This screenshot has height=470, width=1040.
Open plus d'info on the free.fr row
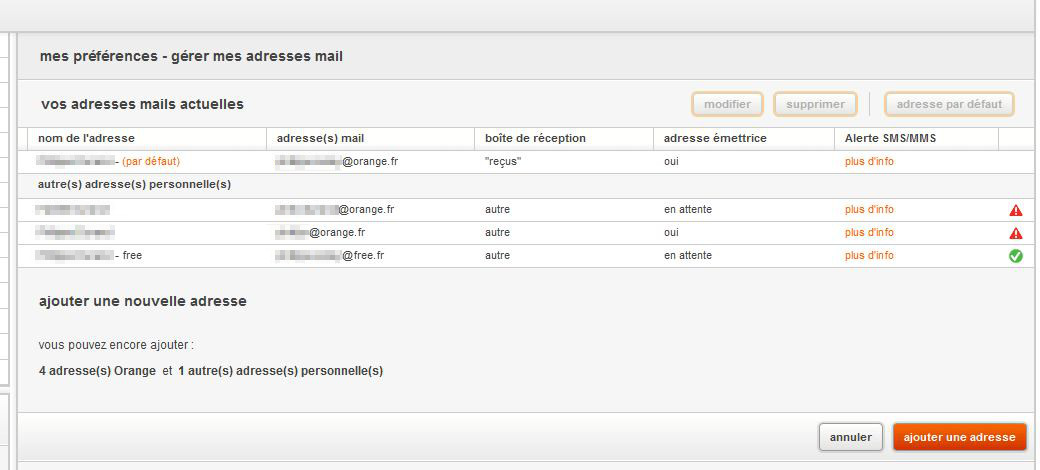point(869,256)
